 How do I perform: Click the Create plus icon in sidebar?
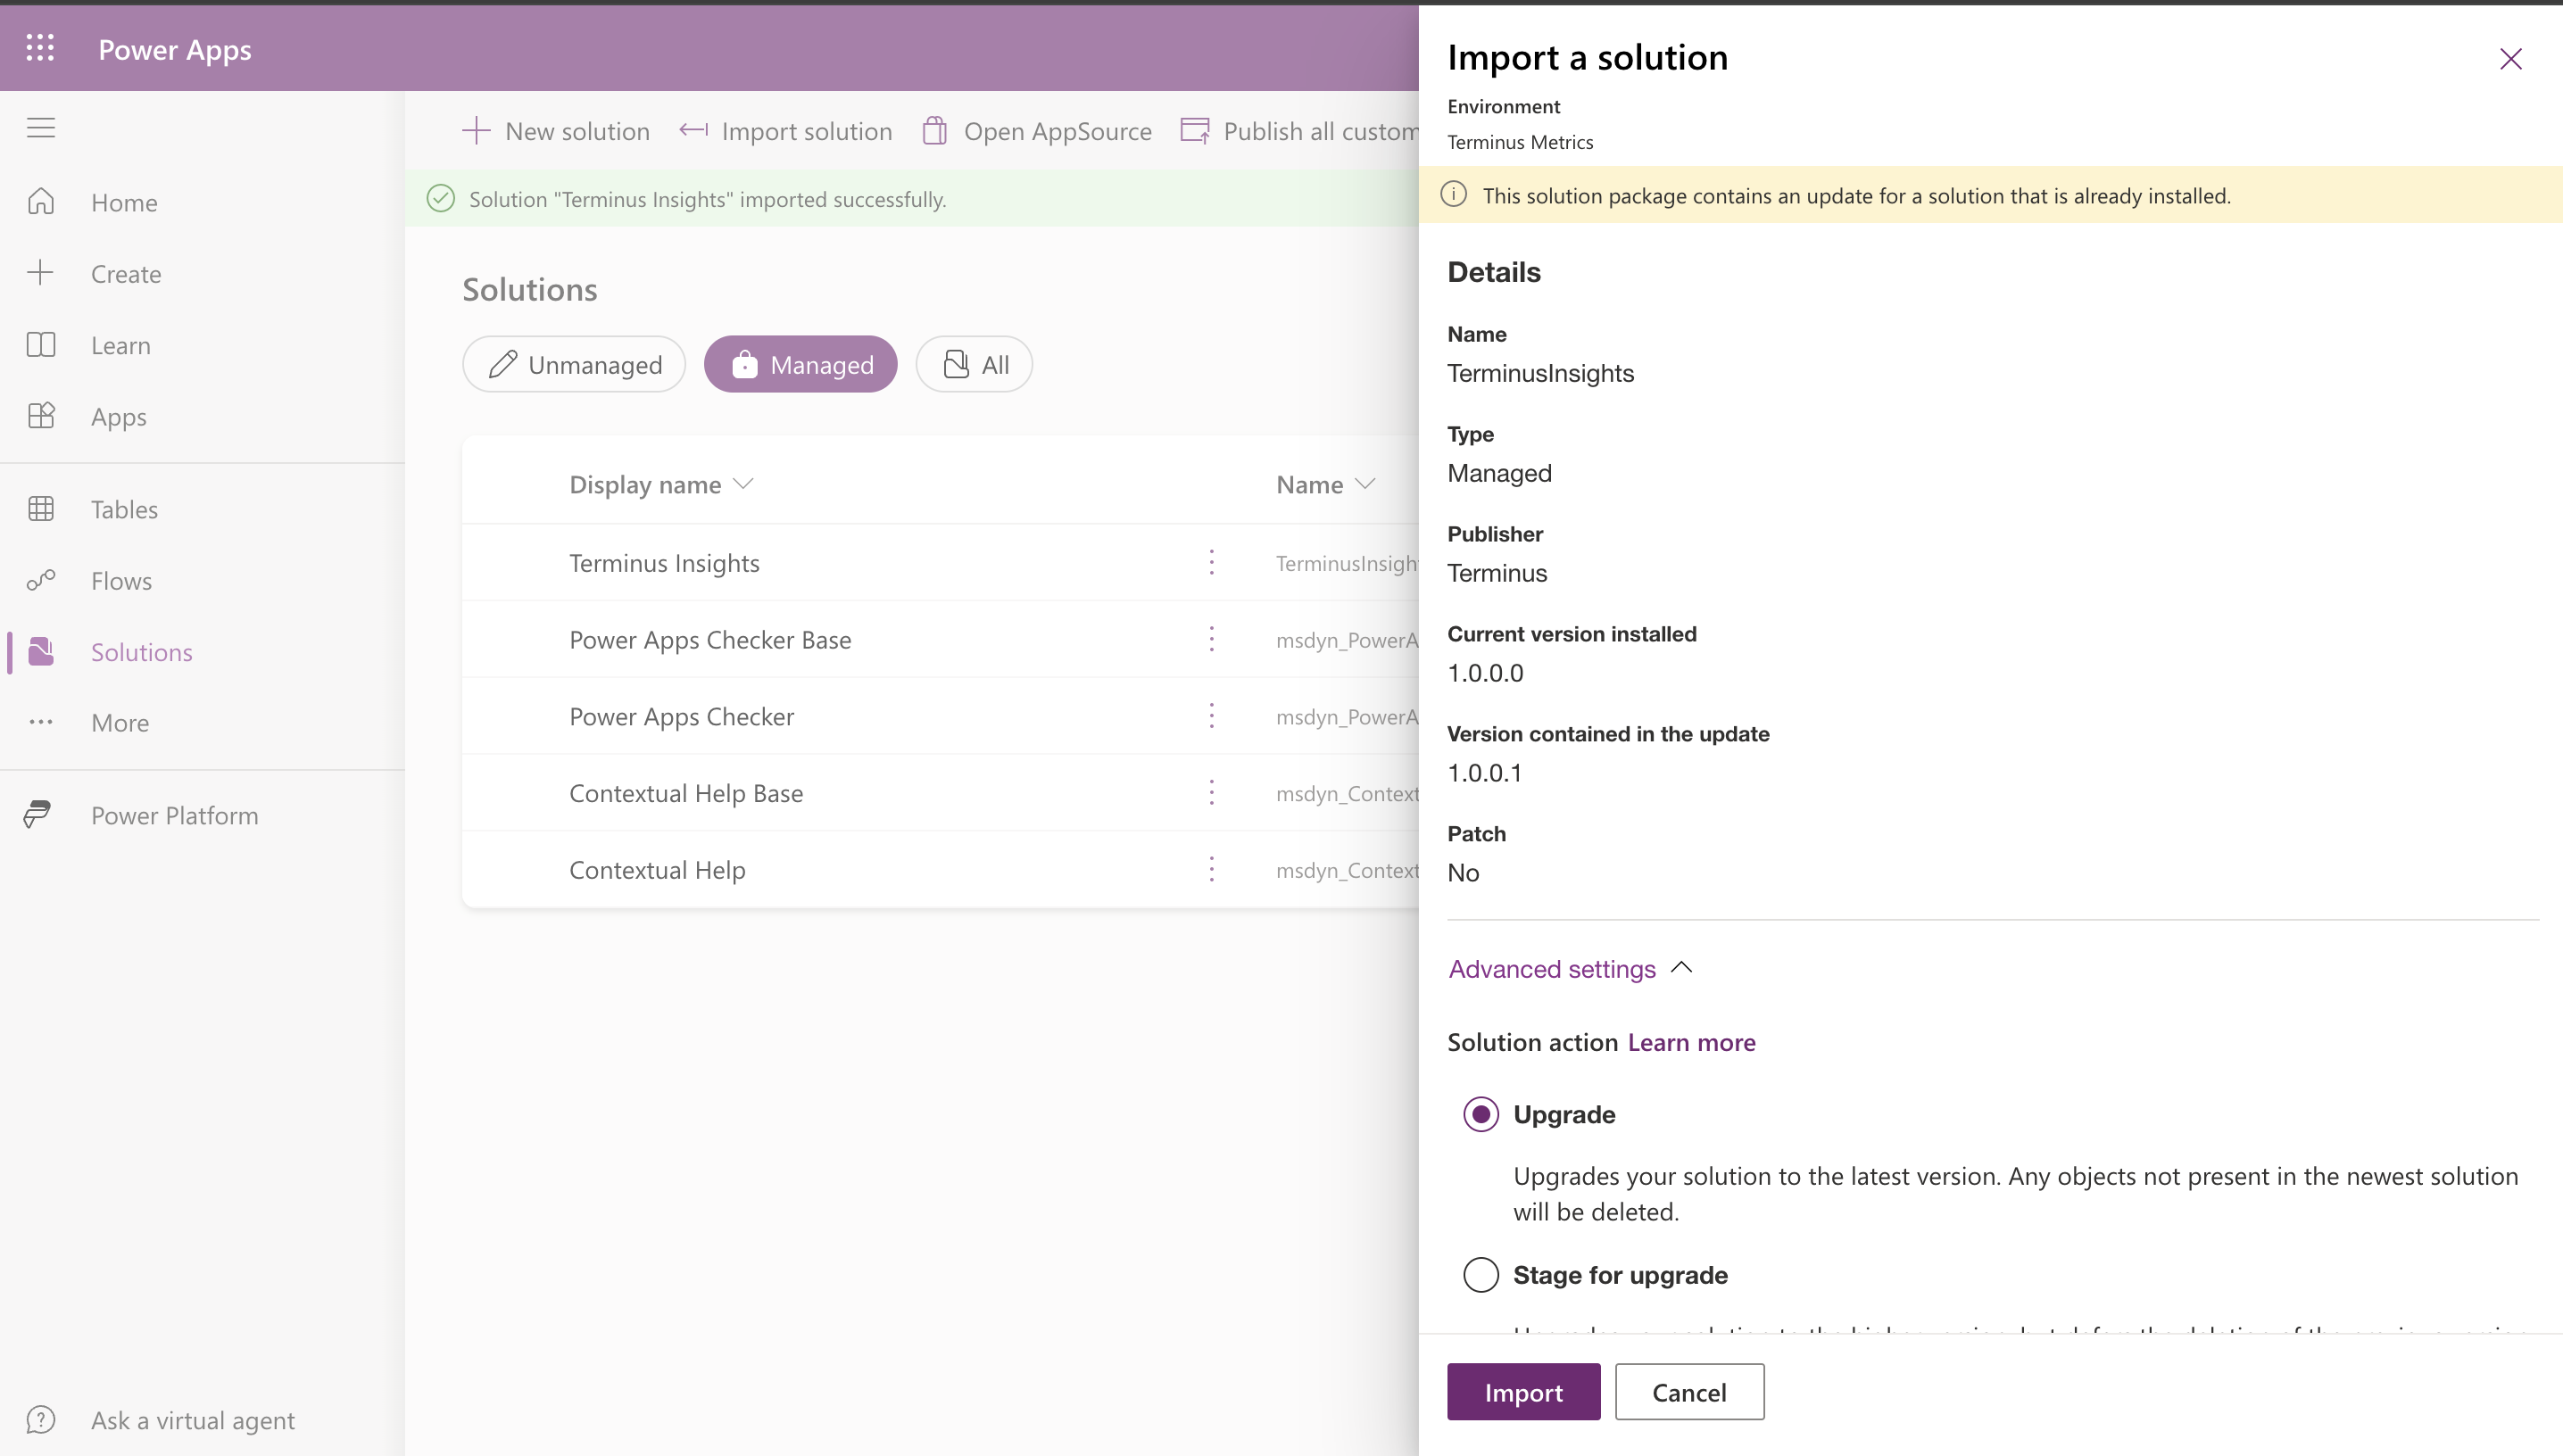point(41,273)
